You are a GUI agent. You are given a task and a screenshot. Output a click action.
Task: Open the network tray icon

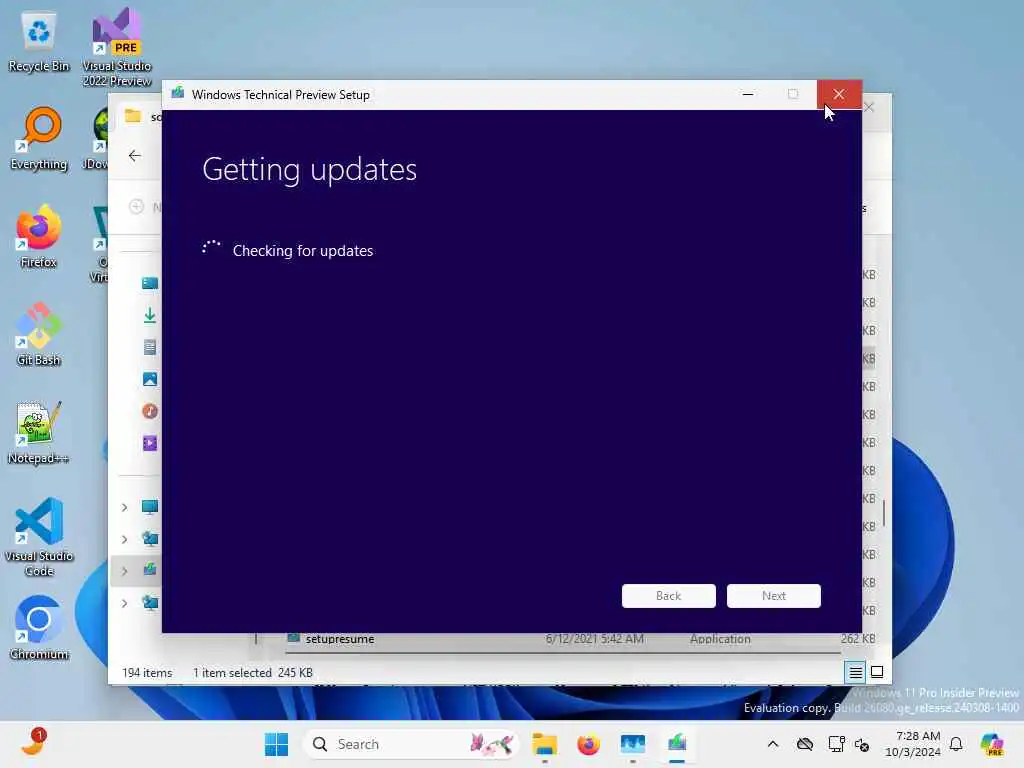(836, 744)
